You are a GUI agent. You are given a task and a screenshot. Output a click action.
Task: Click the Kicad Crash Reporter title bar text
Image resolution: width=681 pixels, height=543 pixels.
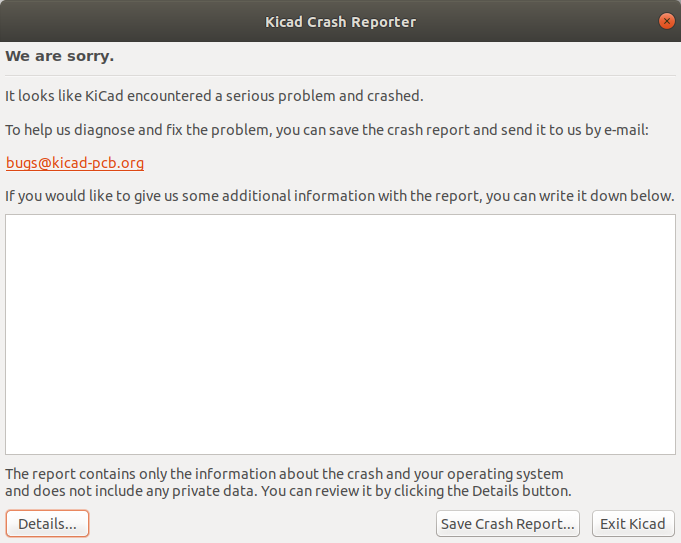pyautogui.click(x=340, y=21)
